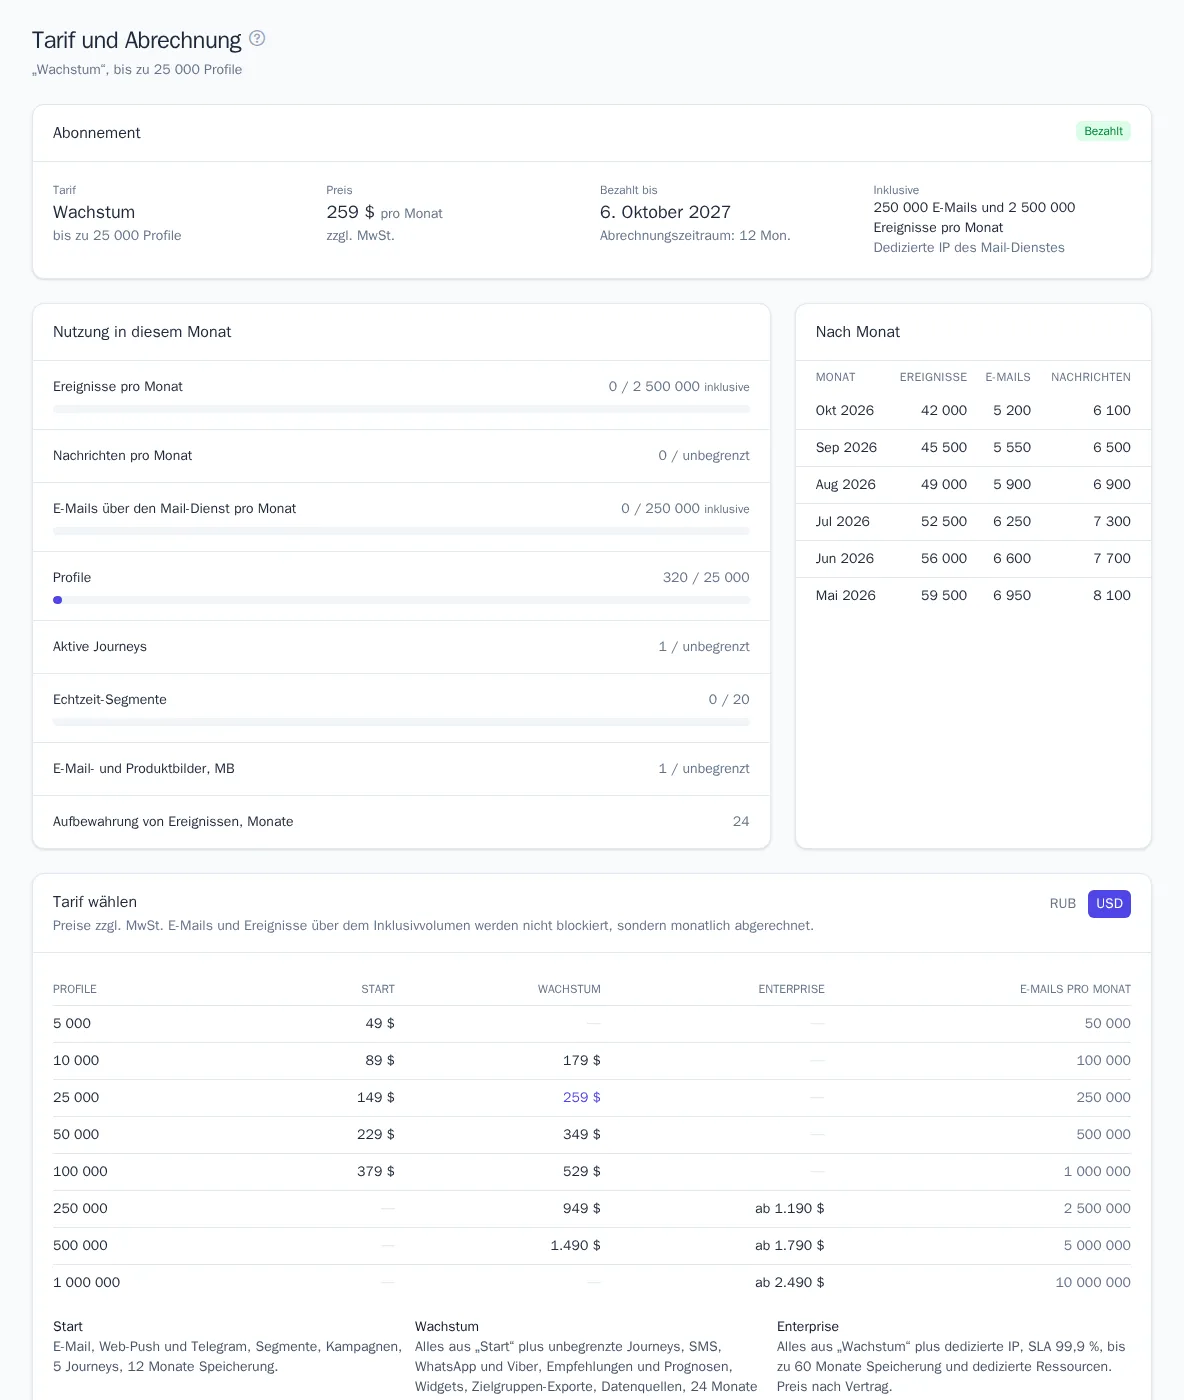This screenshot has width=1184, height=1400.
Task: Click the Jul 2026 month row
Action: pyautogui.click(x=973, y=522)
